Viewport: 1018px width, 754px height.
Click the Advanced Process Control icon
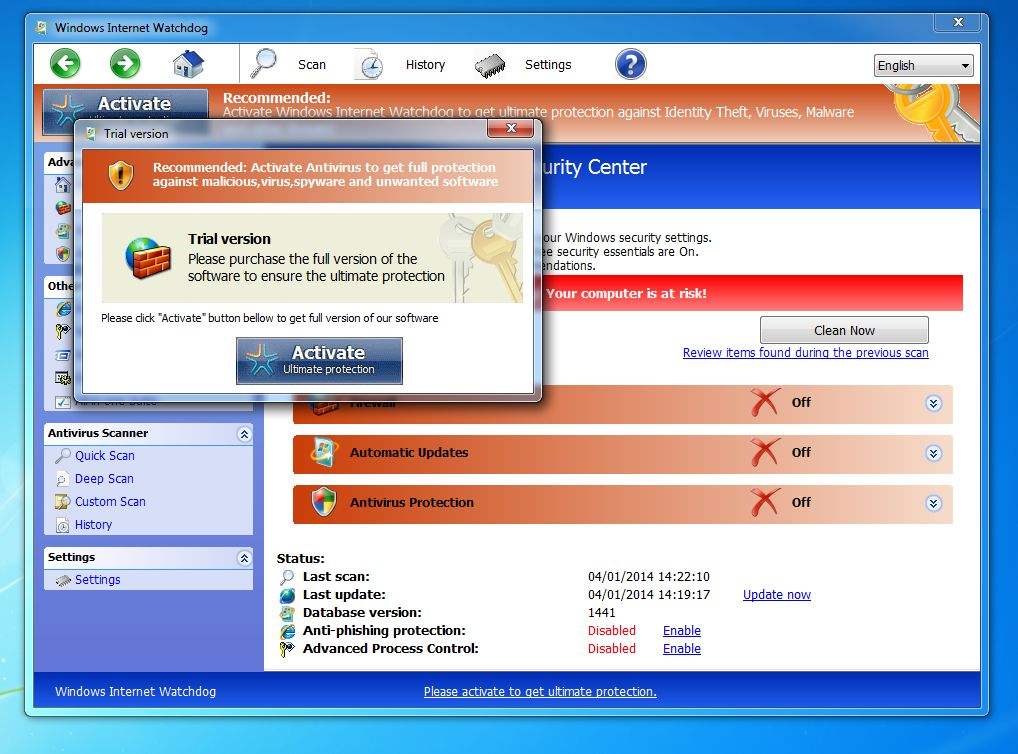287,649
